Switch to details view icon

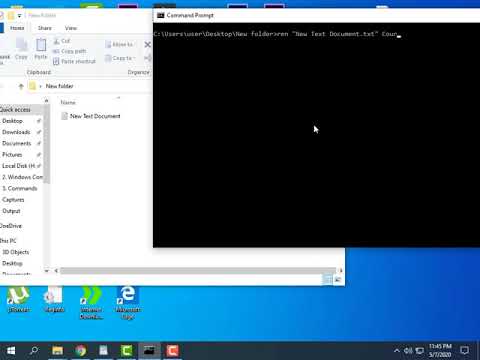click(x=327, y=280)
